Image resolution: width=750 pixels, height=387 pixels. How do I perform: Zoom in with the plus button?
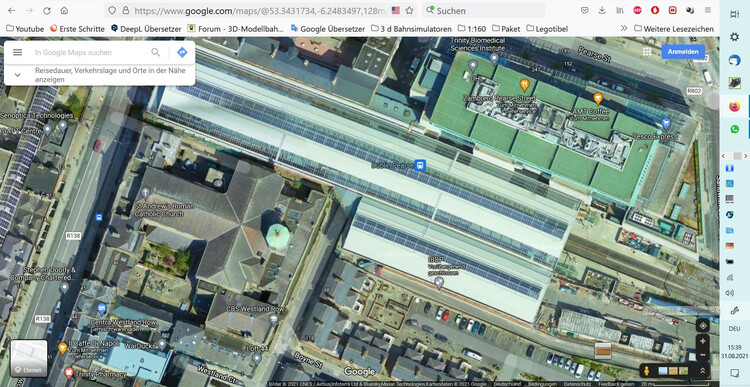702,341
